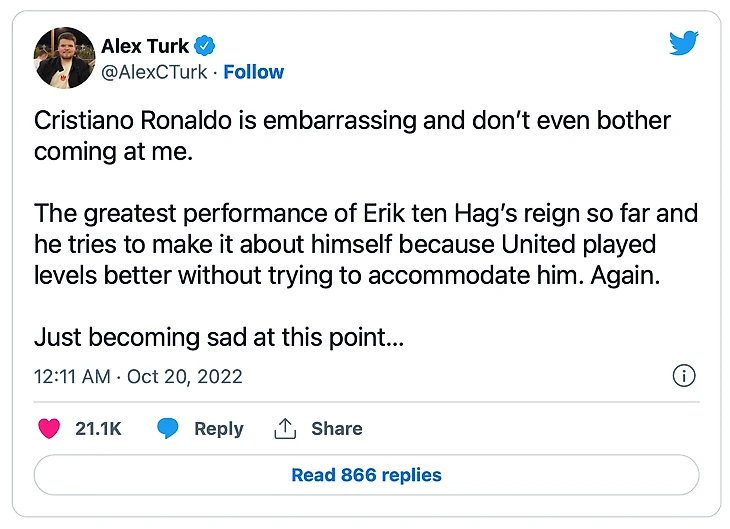Follow Alex Turk via Follow link

254,72
